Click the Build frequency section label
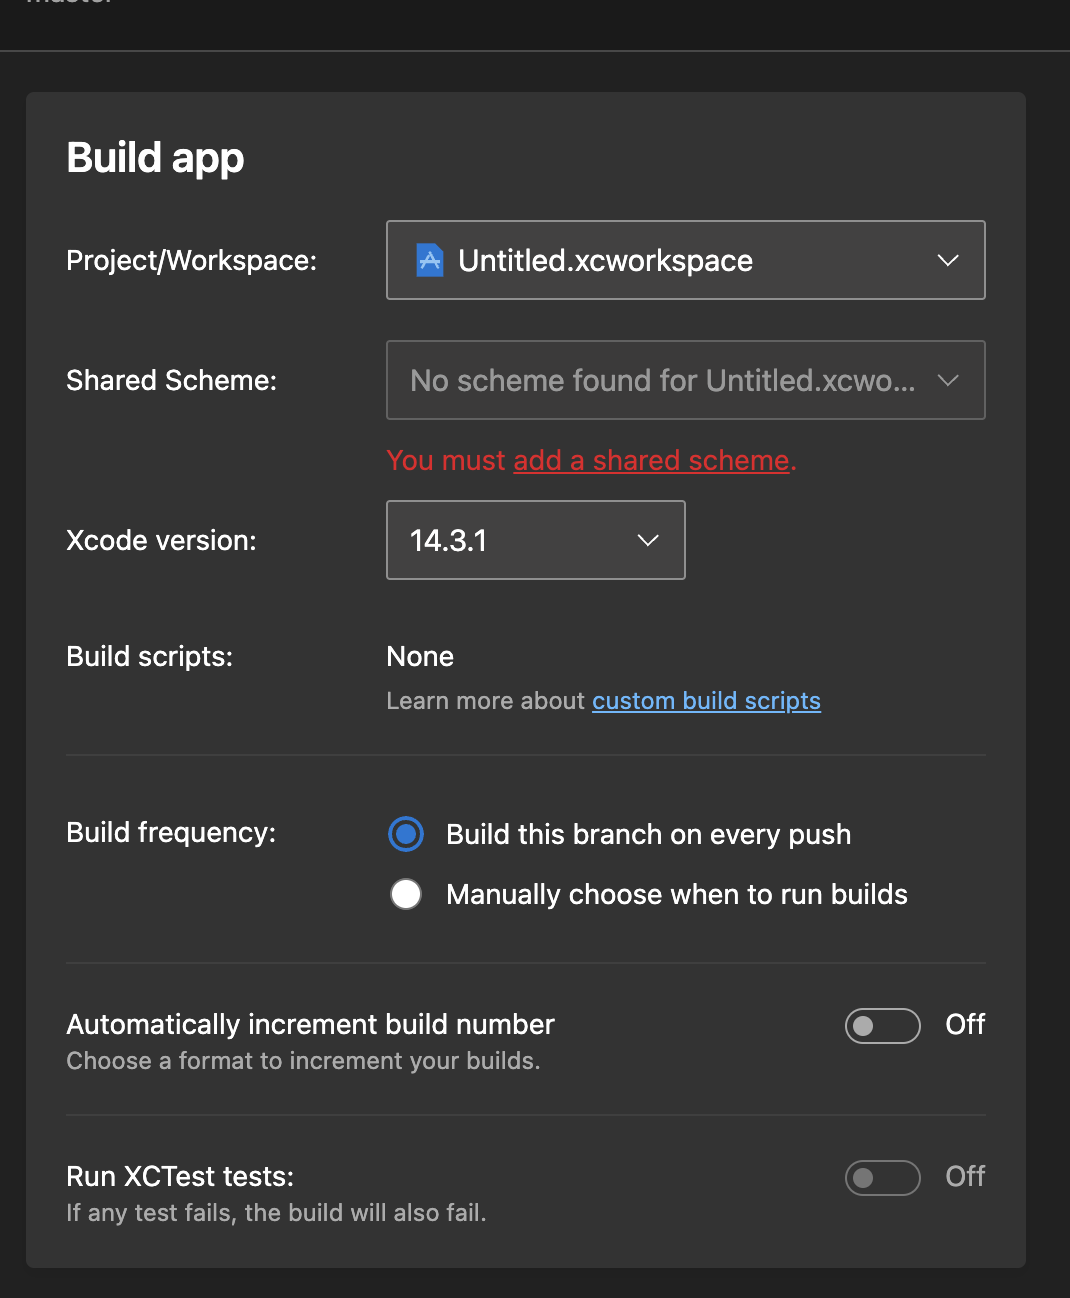1070x1298 pixels. [170, 833]
